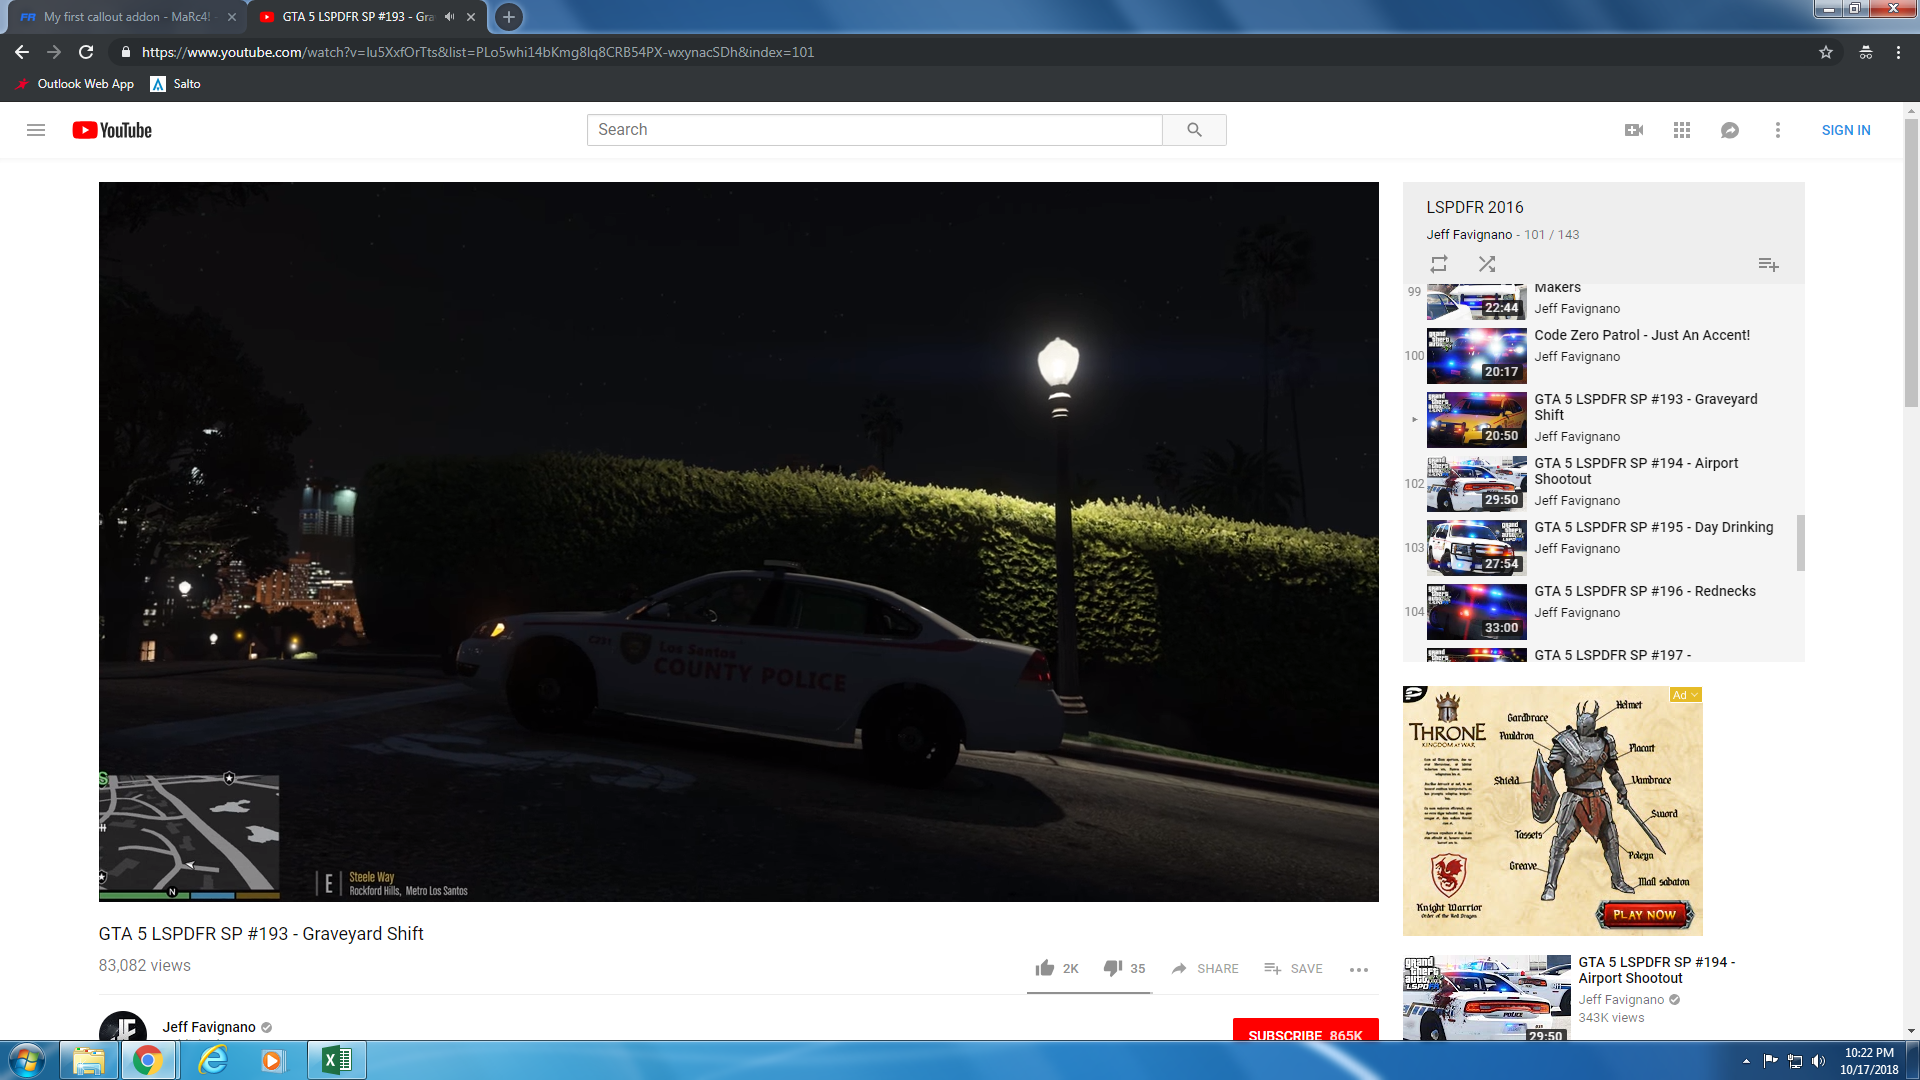
Task: Save playlist using add-to-library icon
Action: pyautogui.click(x=1768, y=264)
